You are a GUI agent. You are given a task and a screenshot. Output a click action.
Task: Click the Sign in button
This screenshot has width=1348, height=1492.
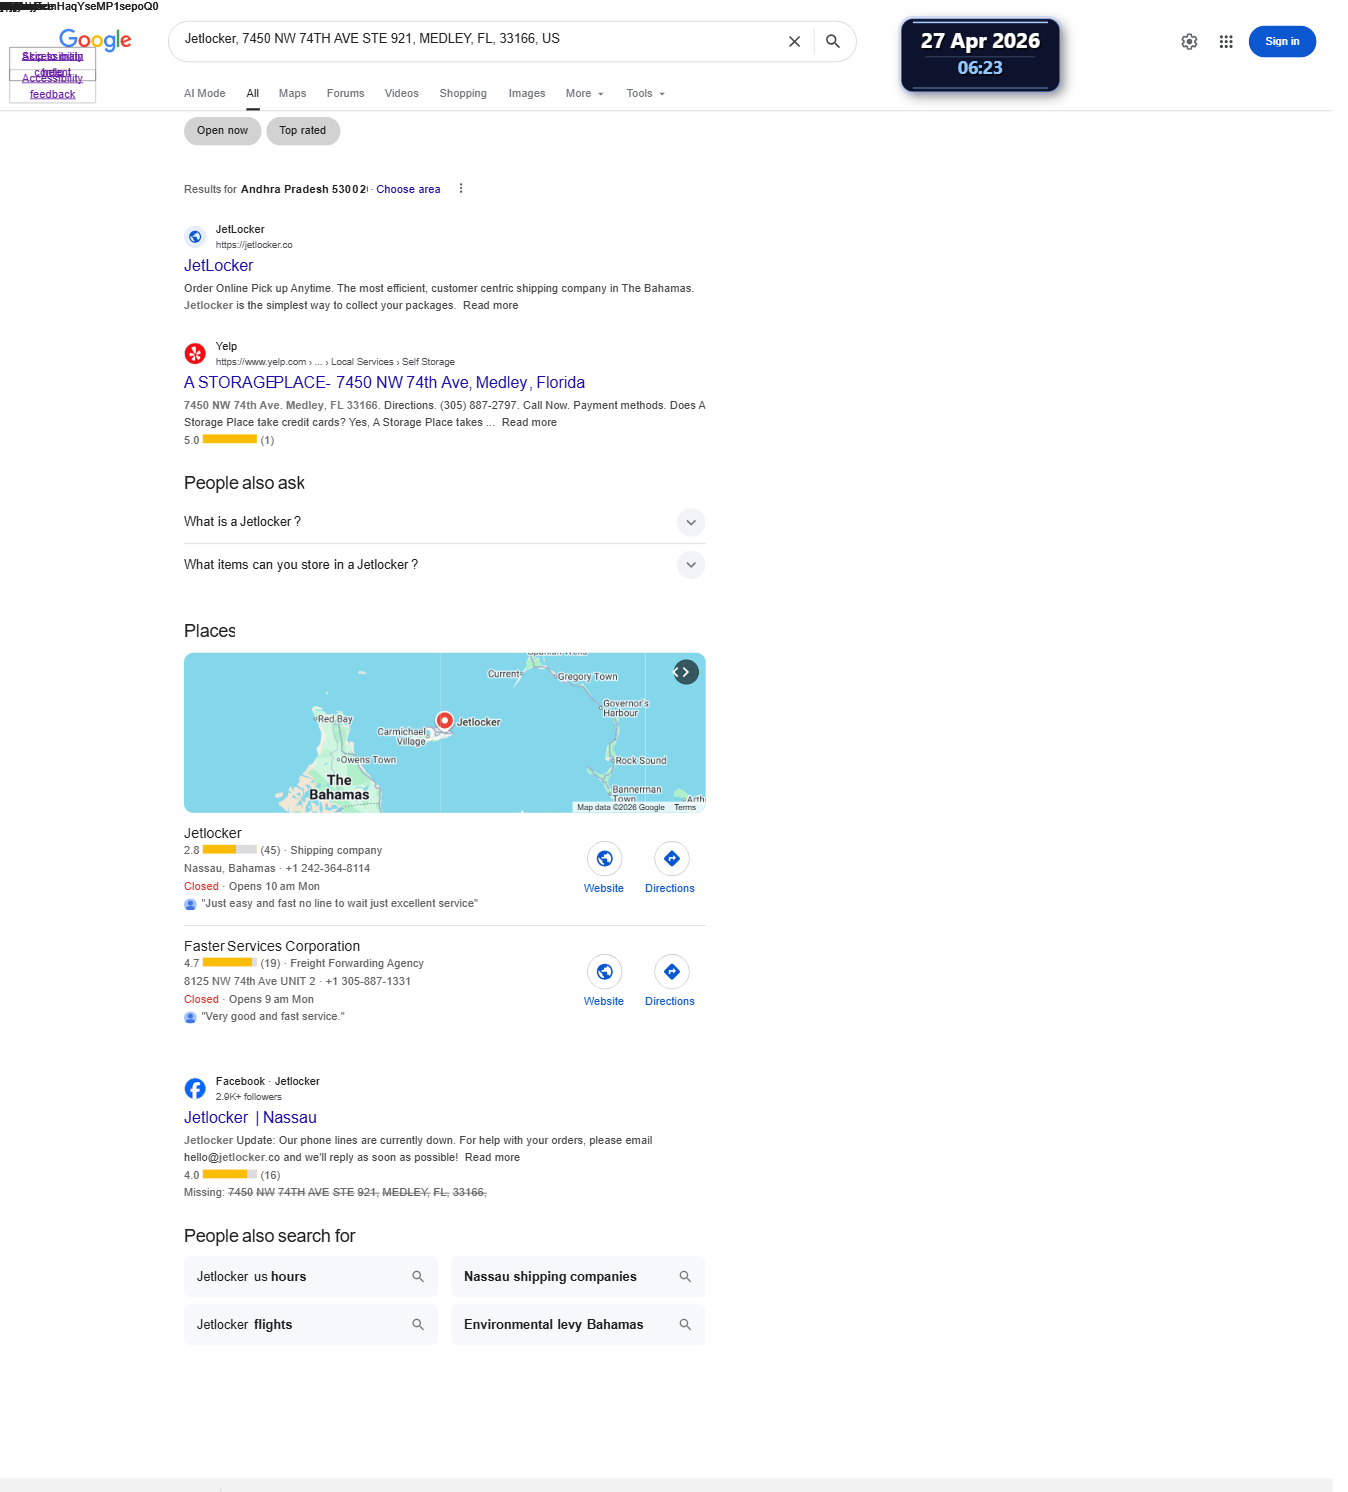point(1282,42)
